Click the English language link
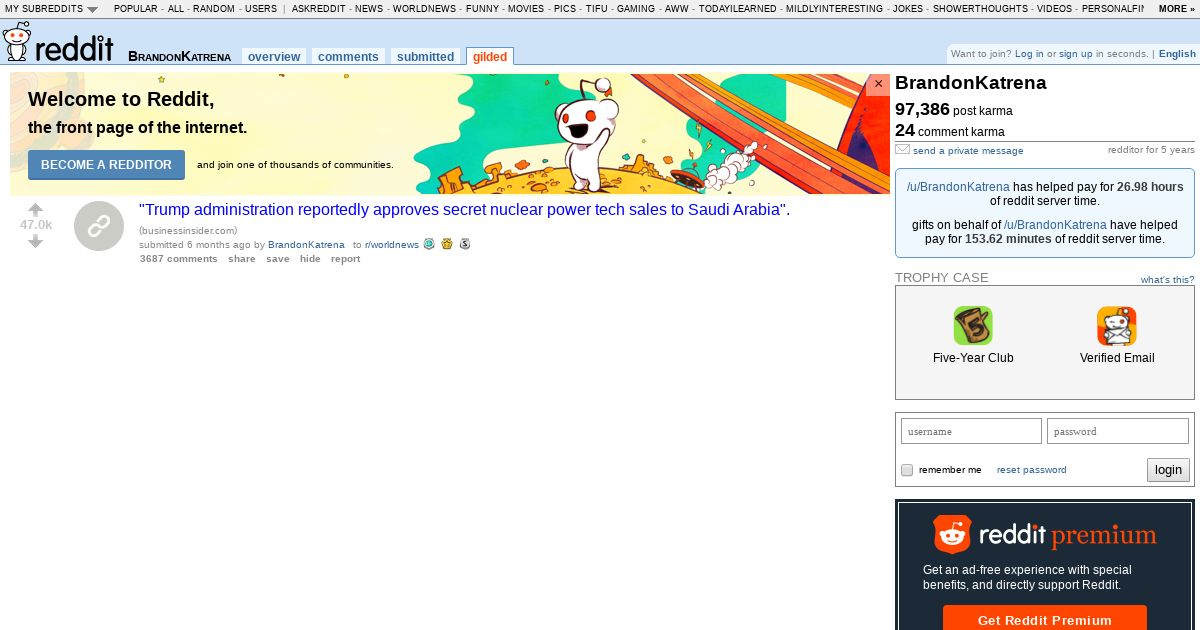Viewport: 1200px width, 630px height. (1177, 54)
